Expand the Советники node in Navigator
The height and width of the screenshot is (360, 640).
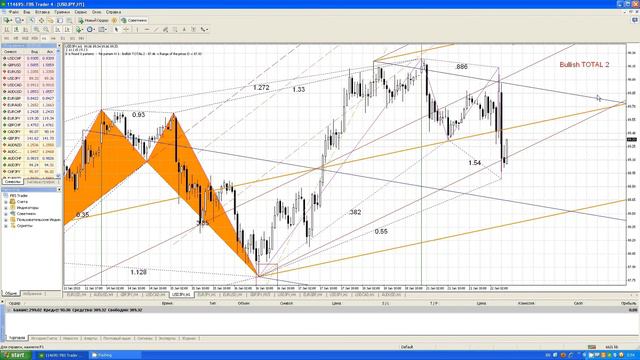point(6,213)
